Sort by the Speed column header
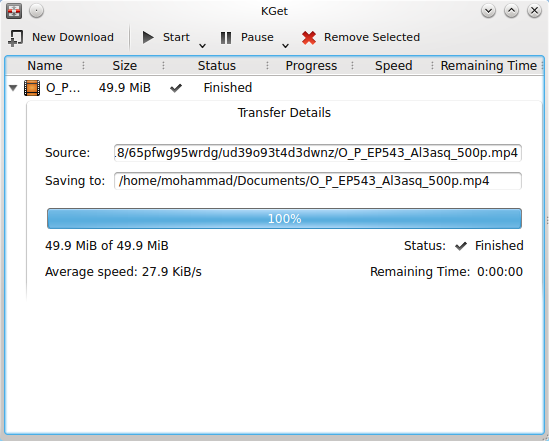Image resolution: width=549 pixels, height=441 pixels. click(393, 66)
